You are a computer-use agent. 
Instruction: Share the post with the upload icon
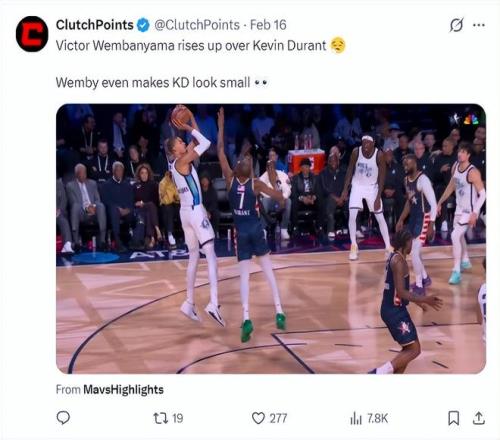(x=479, y=418)
